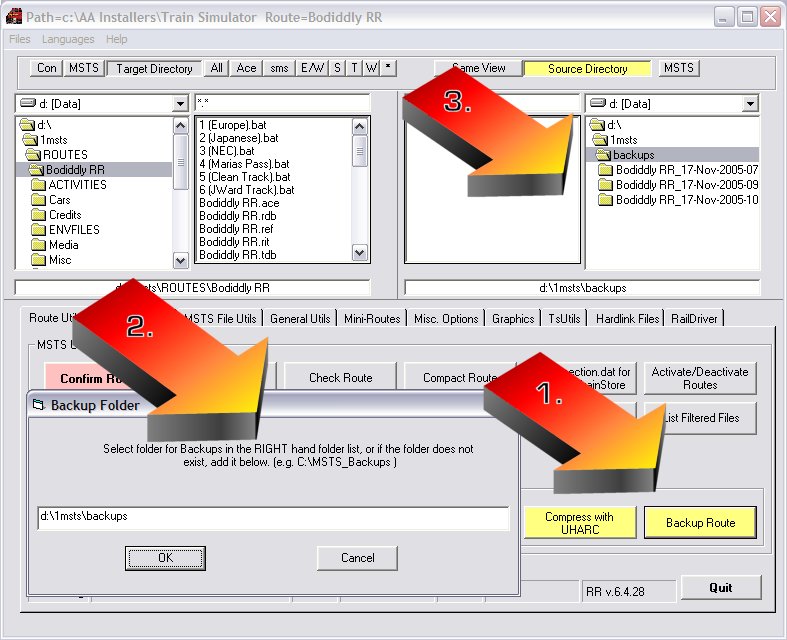The image size is (787, 640).
Task: Click backups folder icon in right tree
Action: click(603, 155)
